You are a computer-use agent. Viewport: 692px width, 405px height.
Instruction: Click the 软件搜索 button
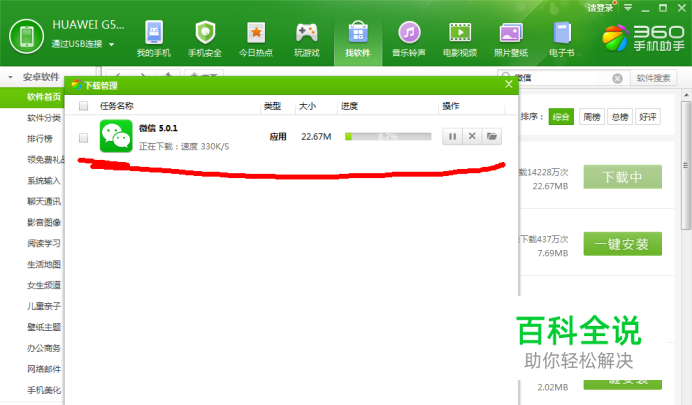pyautogui.click(x=653, y=79)
